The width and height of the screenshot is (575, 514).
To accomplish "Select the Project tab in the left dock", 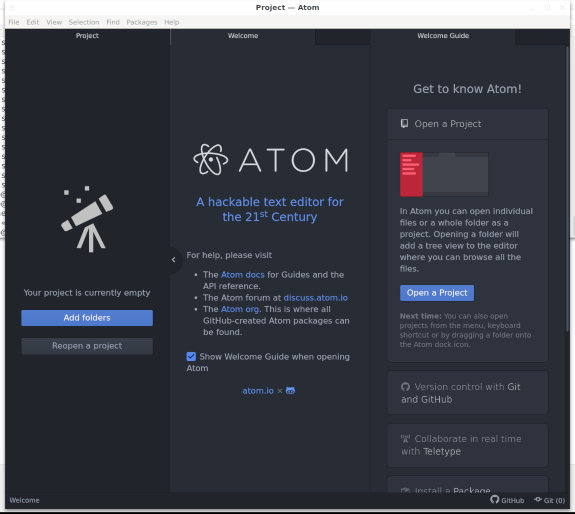I will click(x=87, y=36).
